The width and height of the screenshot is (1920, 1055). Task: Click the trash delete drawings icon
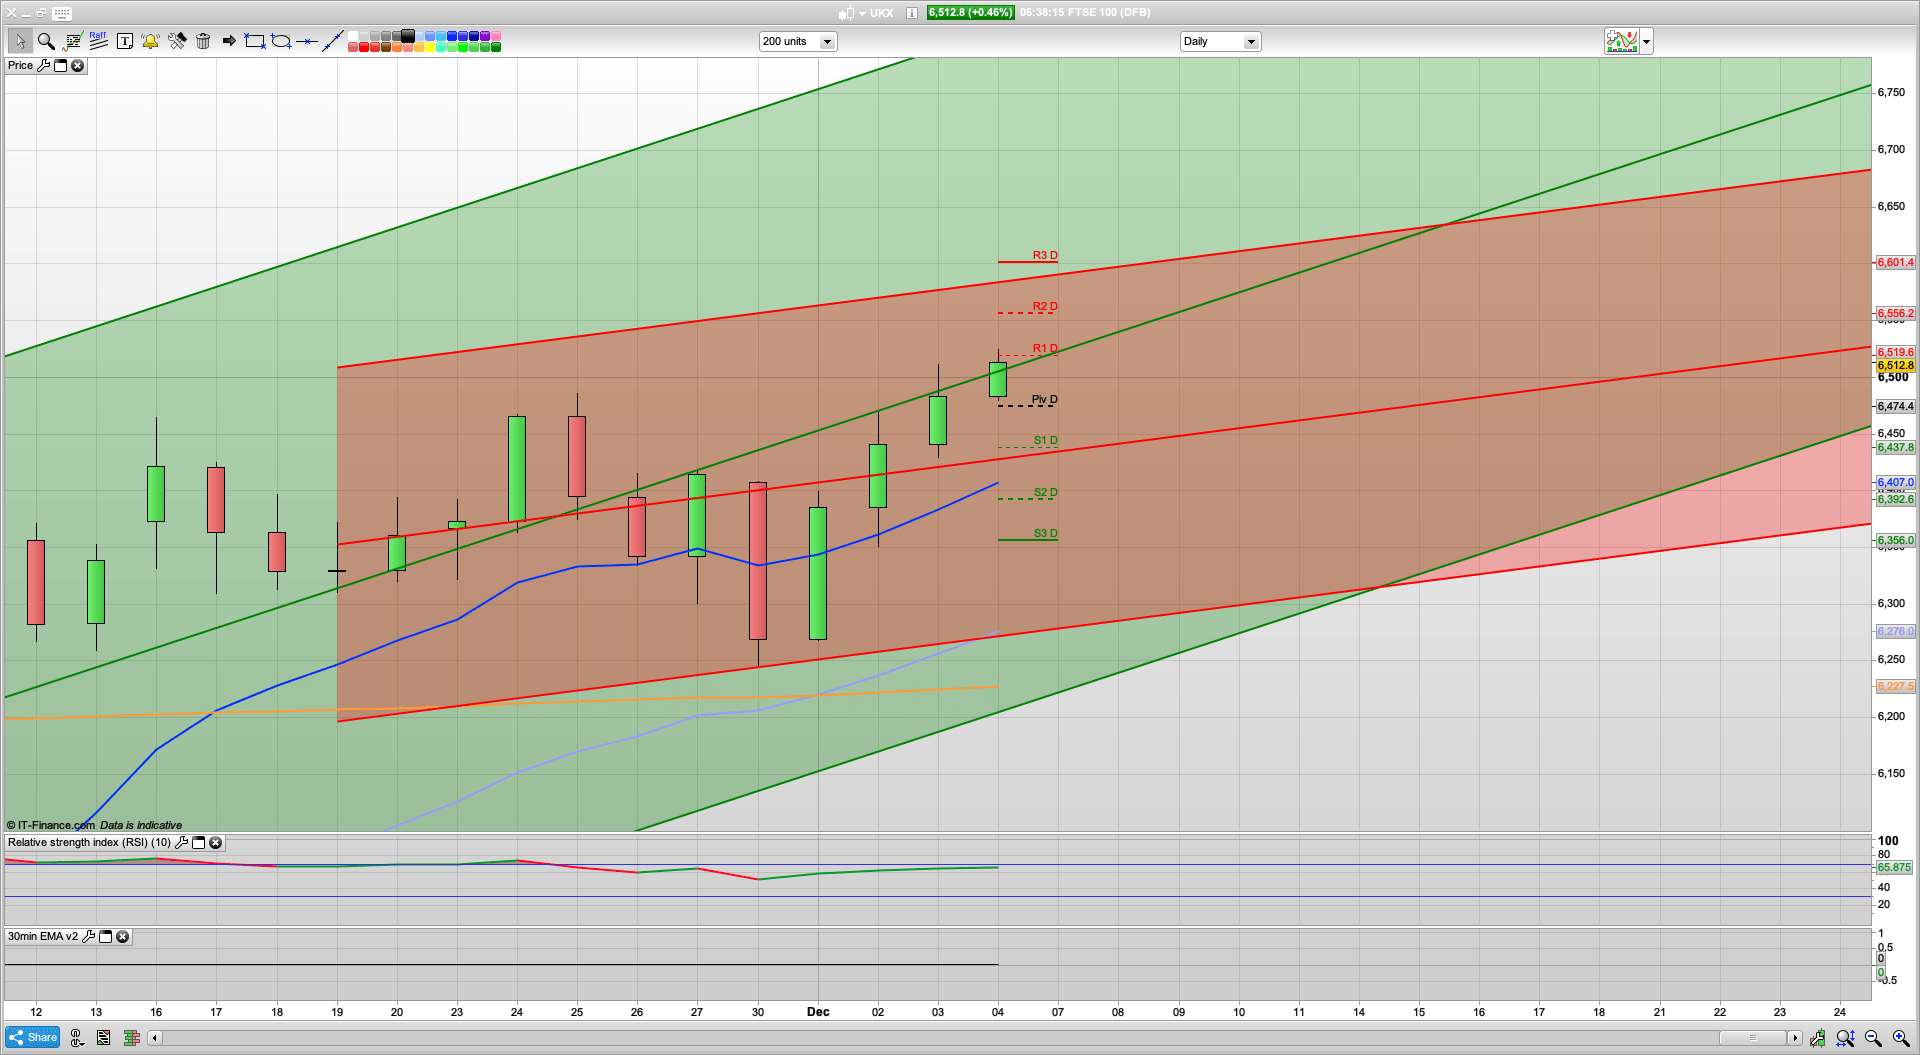203,41
